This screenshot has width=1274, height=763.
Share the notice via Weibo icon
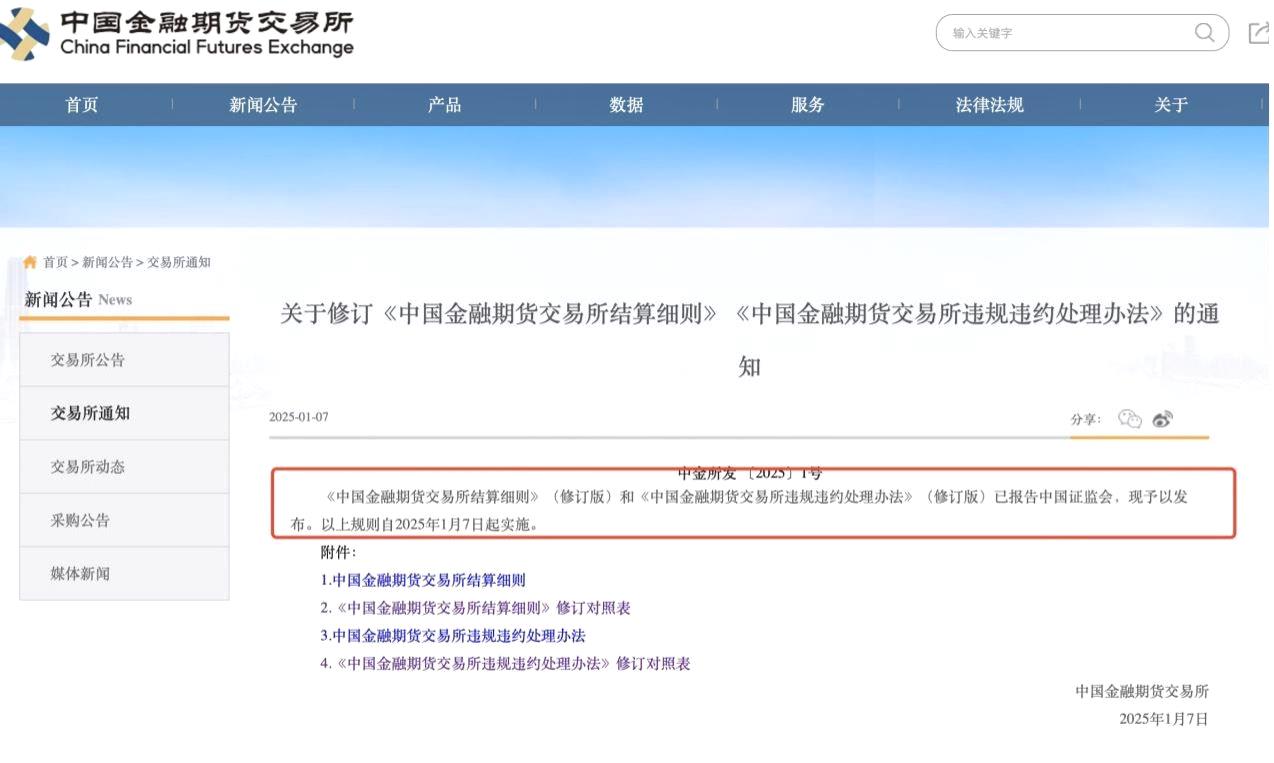click(1162, 419)
